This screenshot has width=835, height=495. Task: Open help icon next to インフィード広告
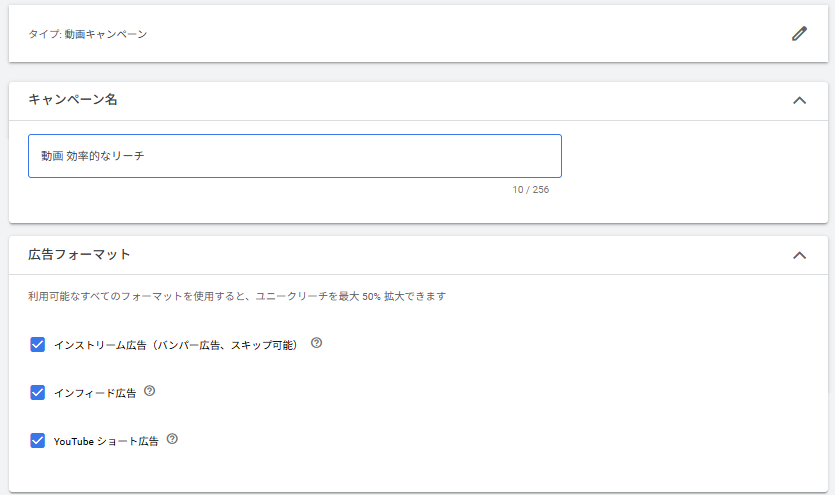(x=150, y=391)
